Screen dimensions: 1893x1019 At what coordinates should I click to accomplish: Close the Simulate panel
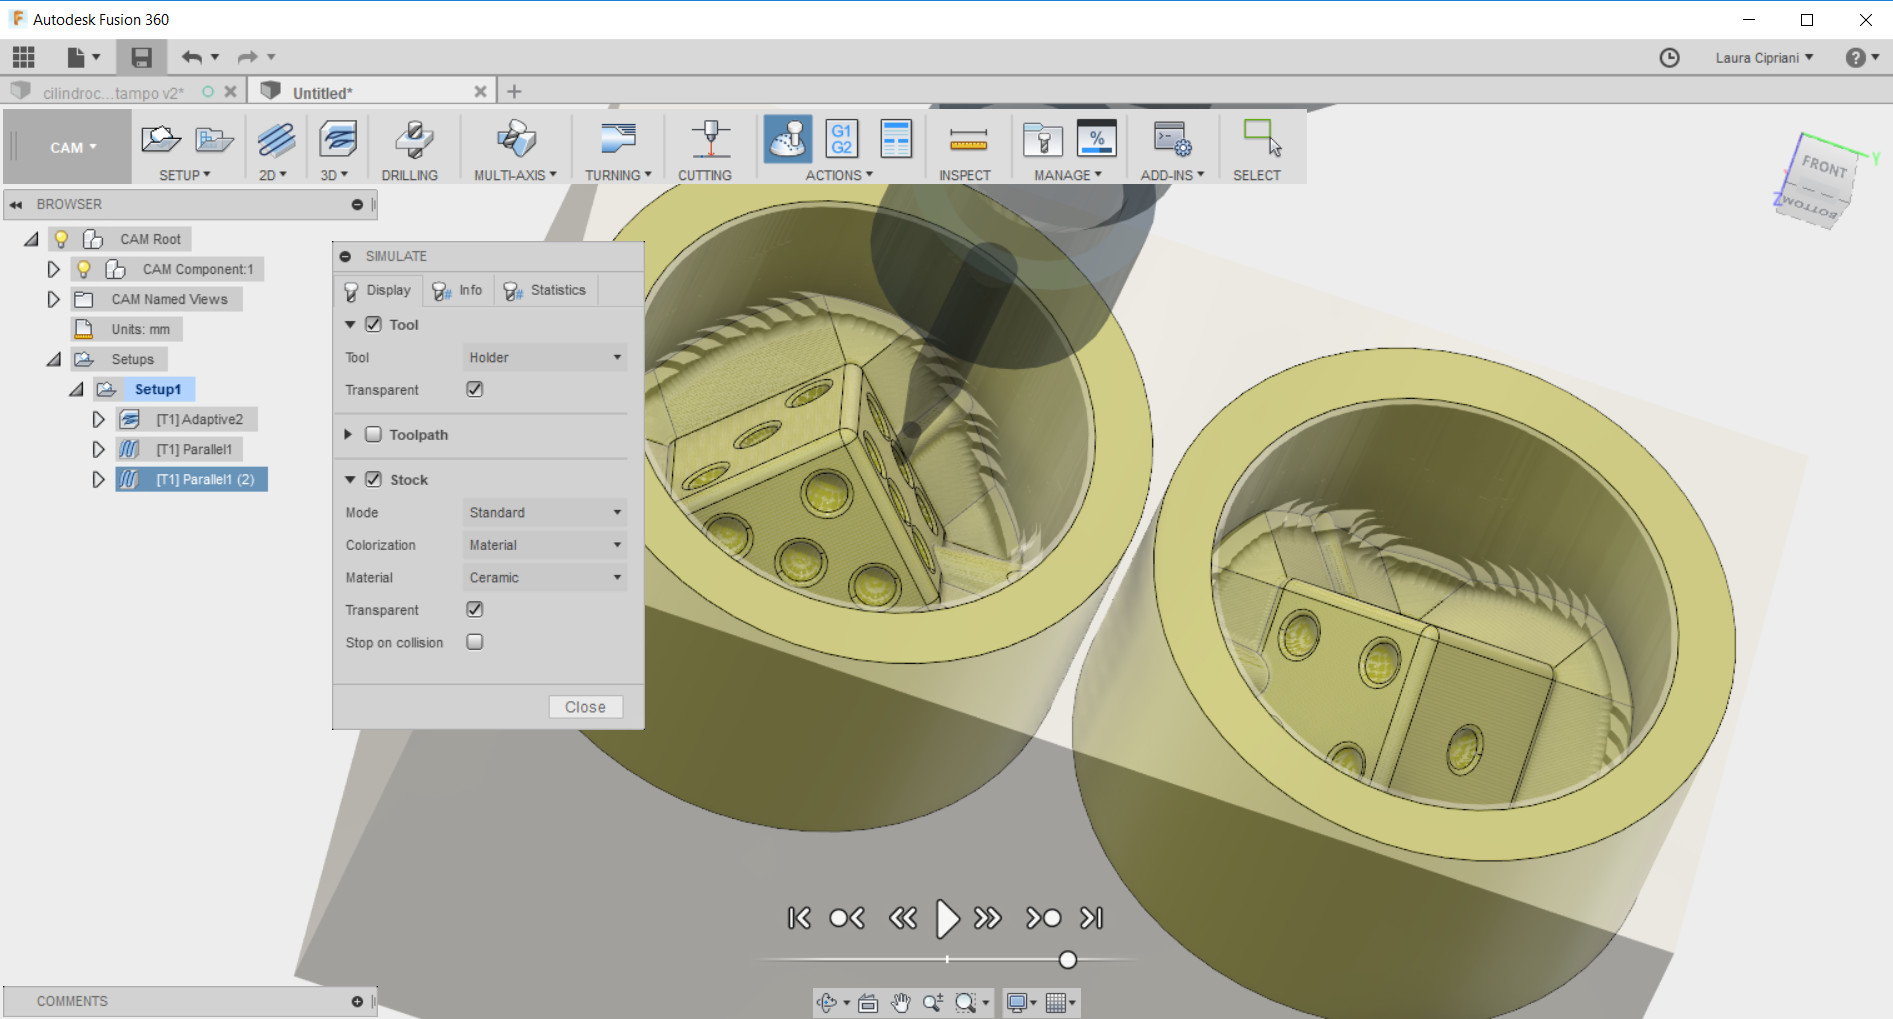585,707
